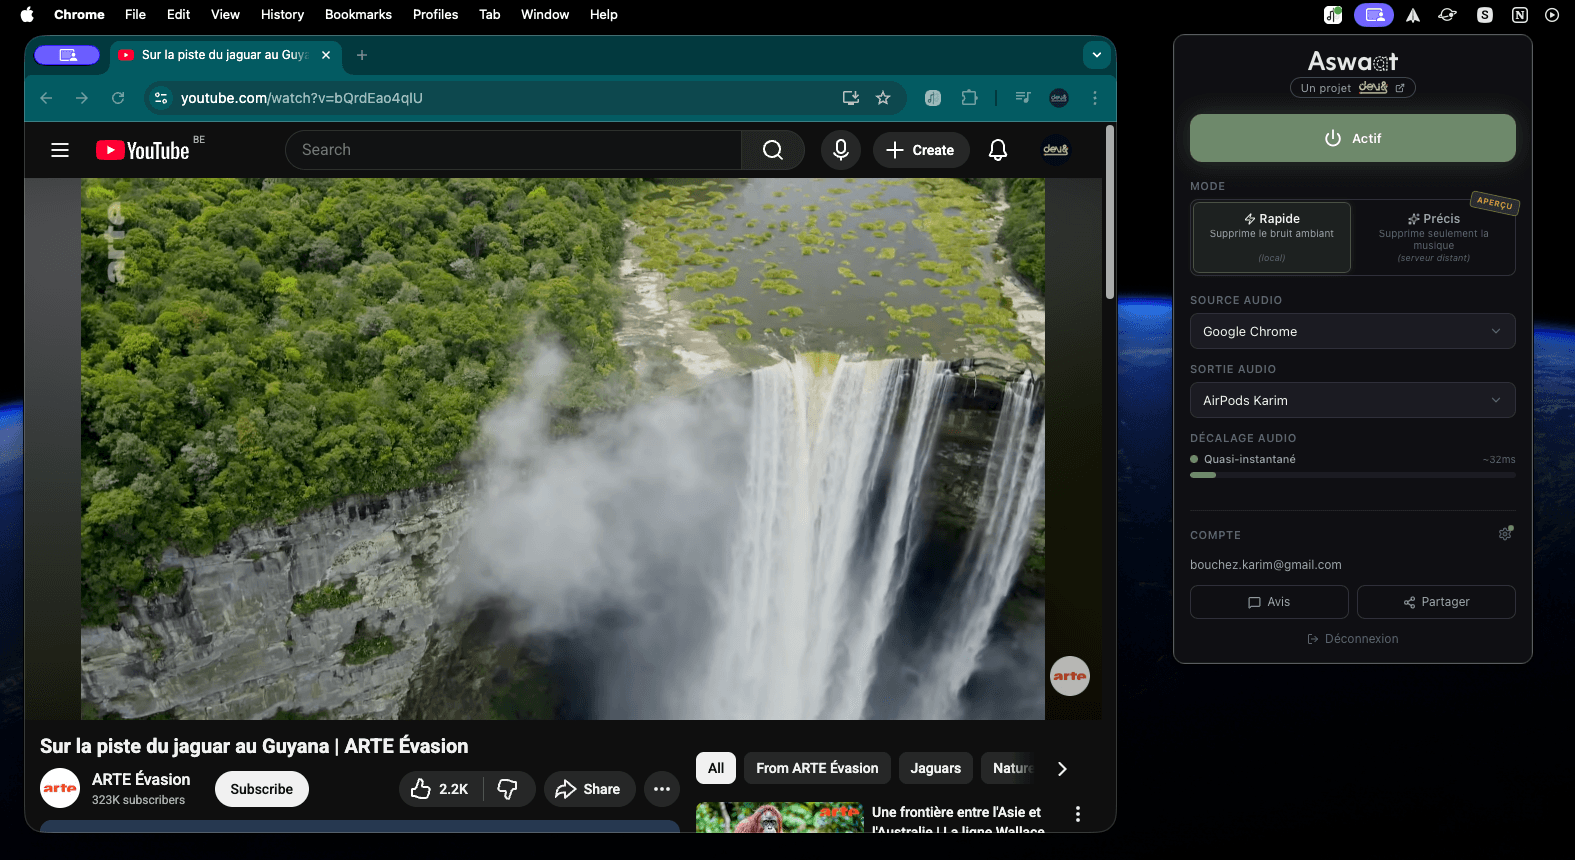Click the ARTE Évasion channel name
1575x860 pixels.
pyautogui.click(x=141, y=779)
